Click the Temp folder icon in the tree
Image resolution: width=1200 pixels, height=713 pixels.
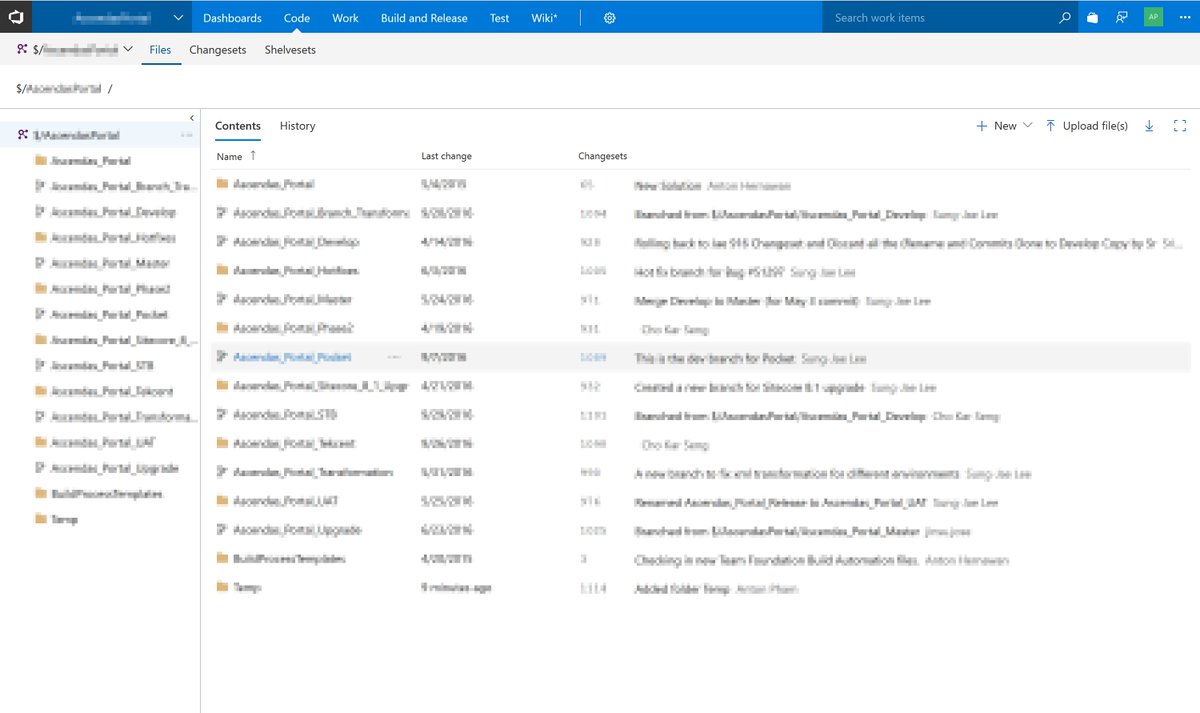pyautogui.click(x=41, y=519)
